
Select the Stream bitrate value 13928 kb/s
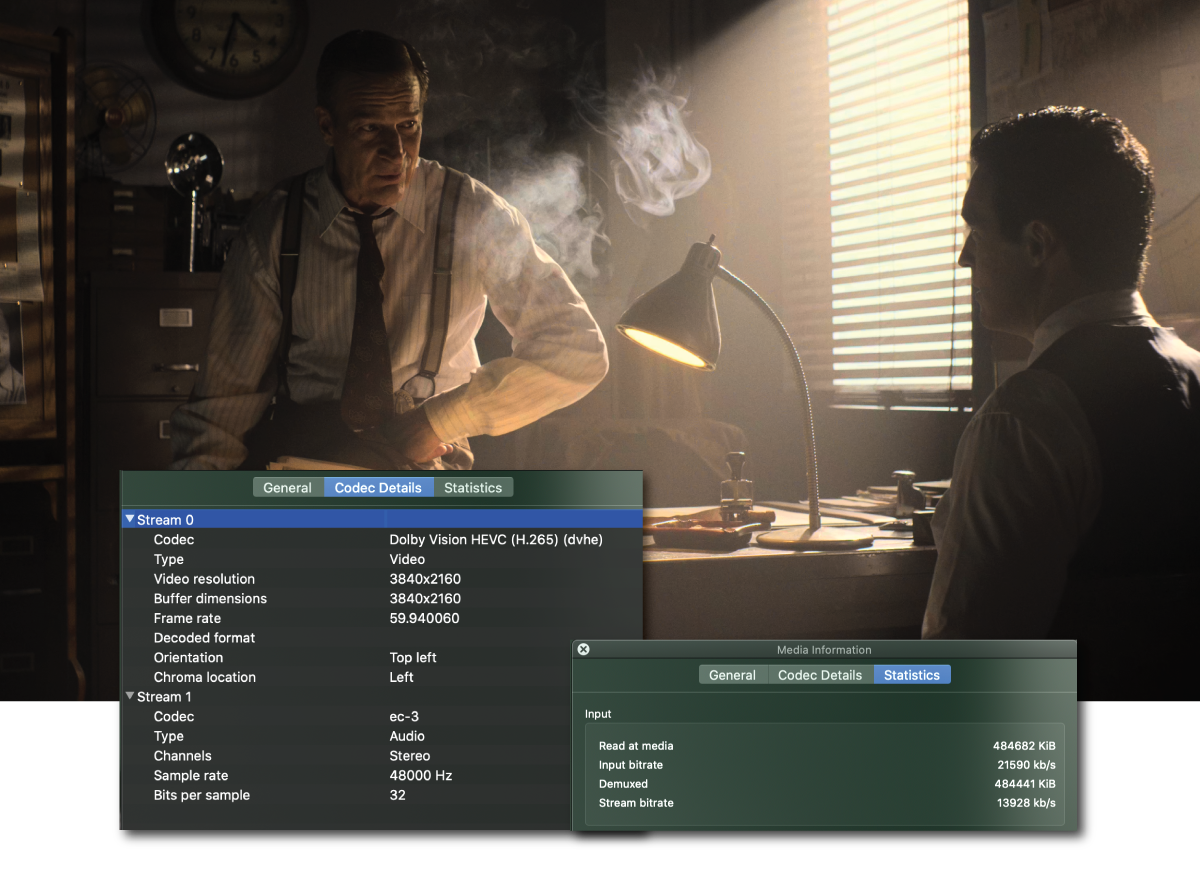point(1027,803)
